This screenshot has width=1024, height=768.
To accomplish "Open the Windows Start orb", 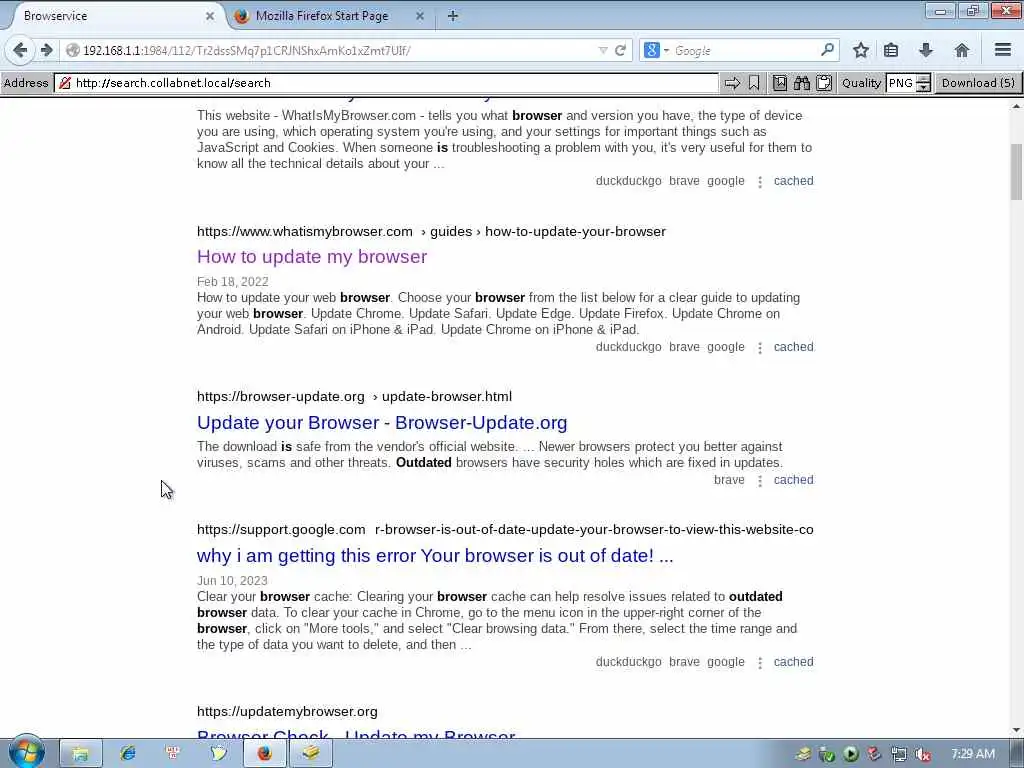I will (27, 753).
